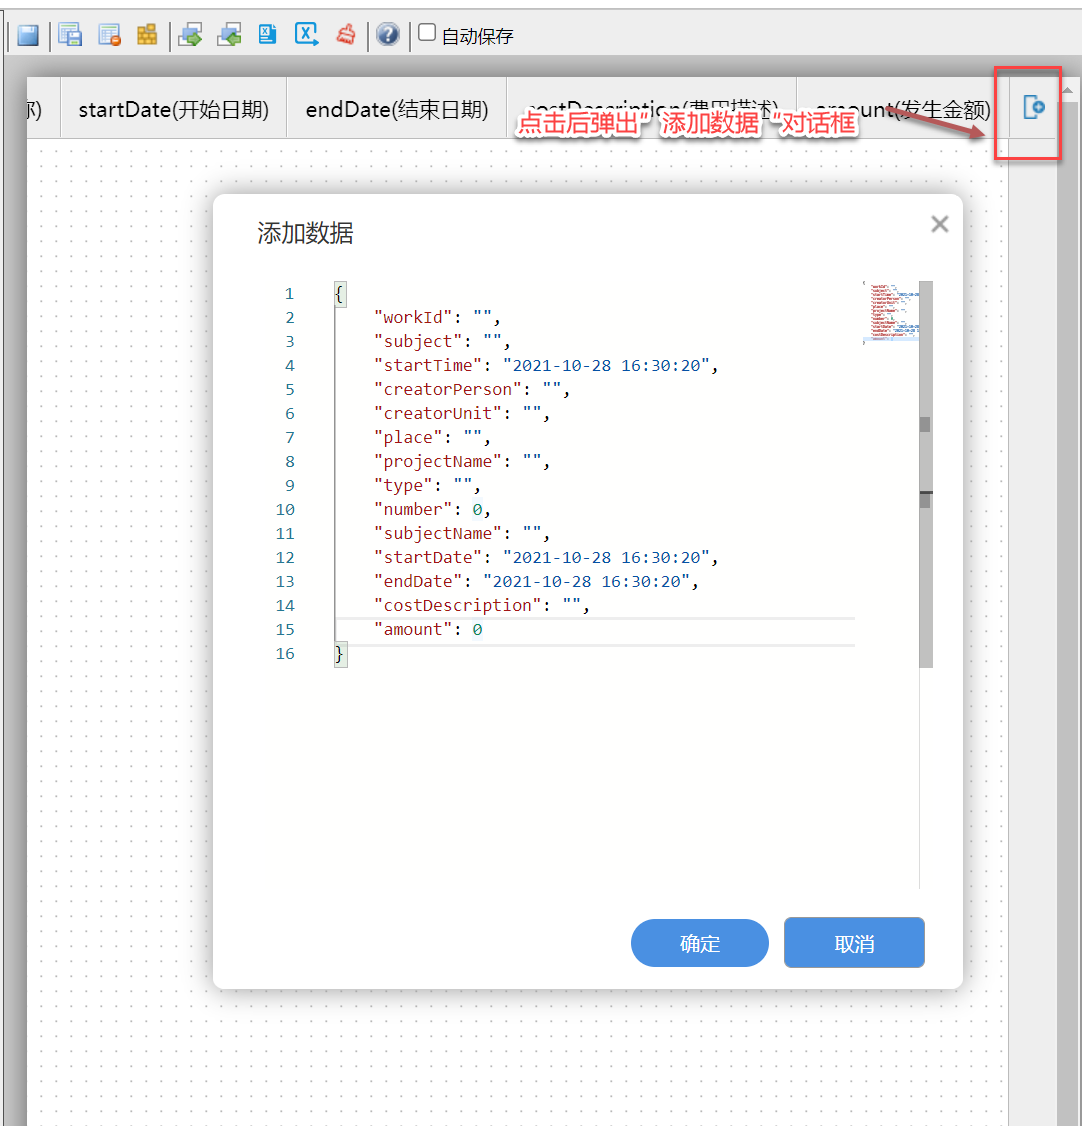
Task: Click the export icon with left green arrow
Action: 230,35
